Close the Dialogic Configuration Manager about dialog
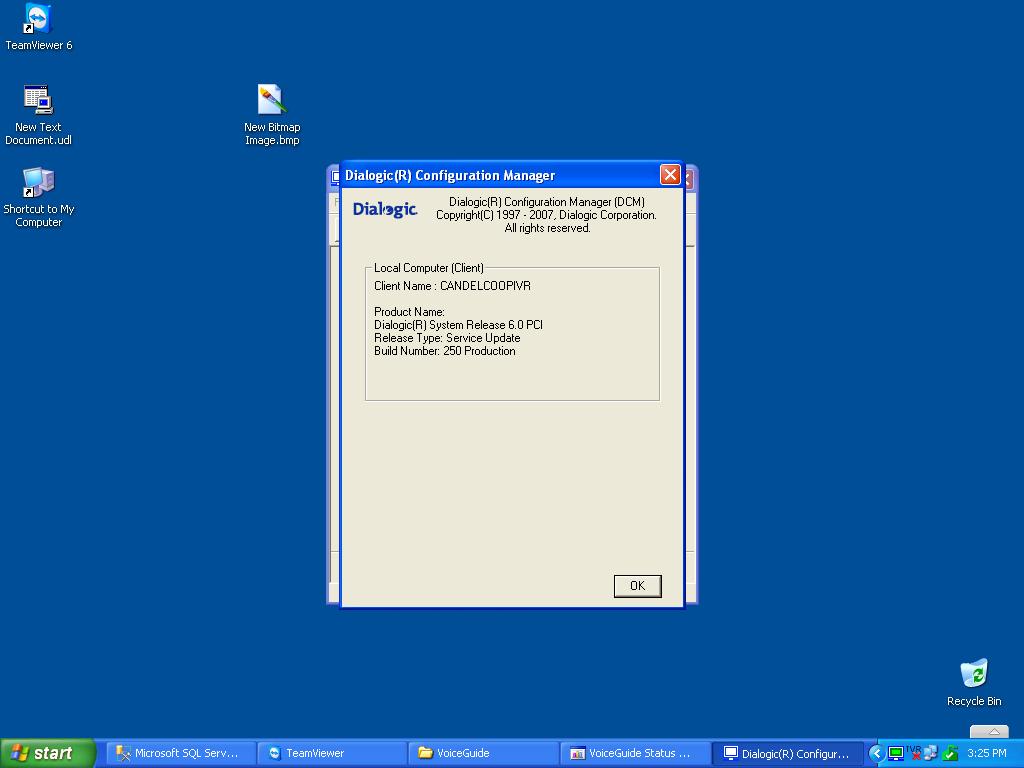This screenshot has height=768, width=1024. tap(670, 174)
